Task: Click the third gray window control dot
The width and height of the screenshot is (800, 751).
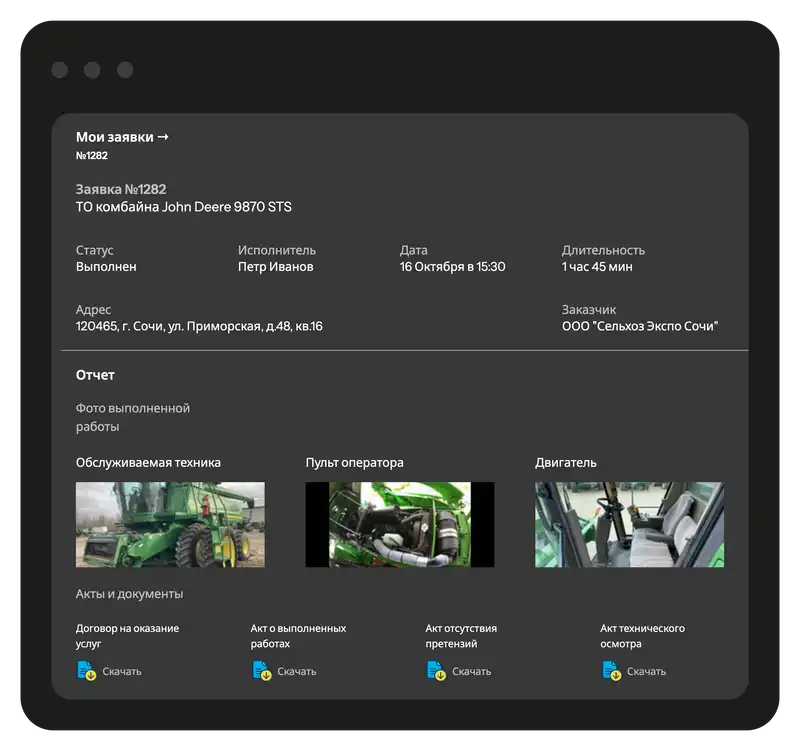Action: tap(125, 70)
